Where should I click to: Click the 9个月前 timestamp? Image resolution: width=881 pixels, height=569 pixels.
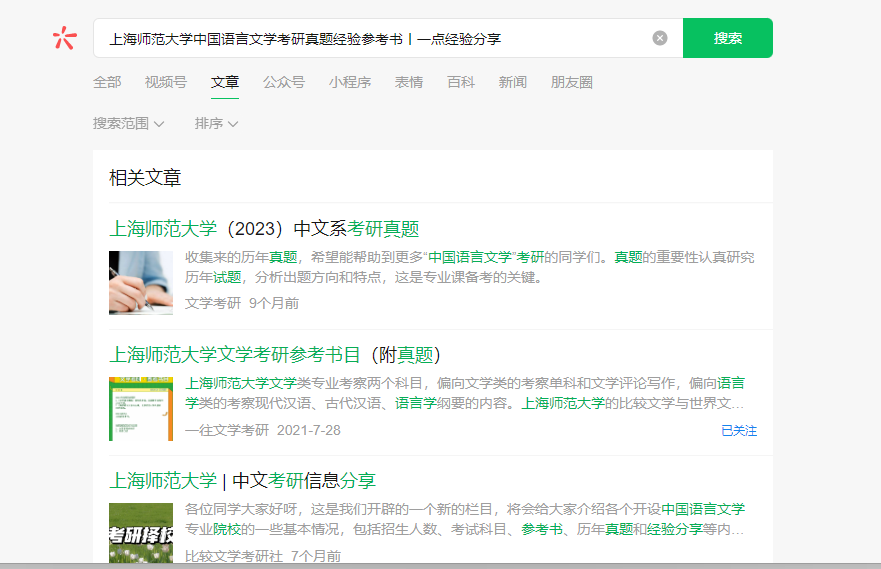click(274, 303)
